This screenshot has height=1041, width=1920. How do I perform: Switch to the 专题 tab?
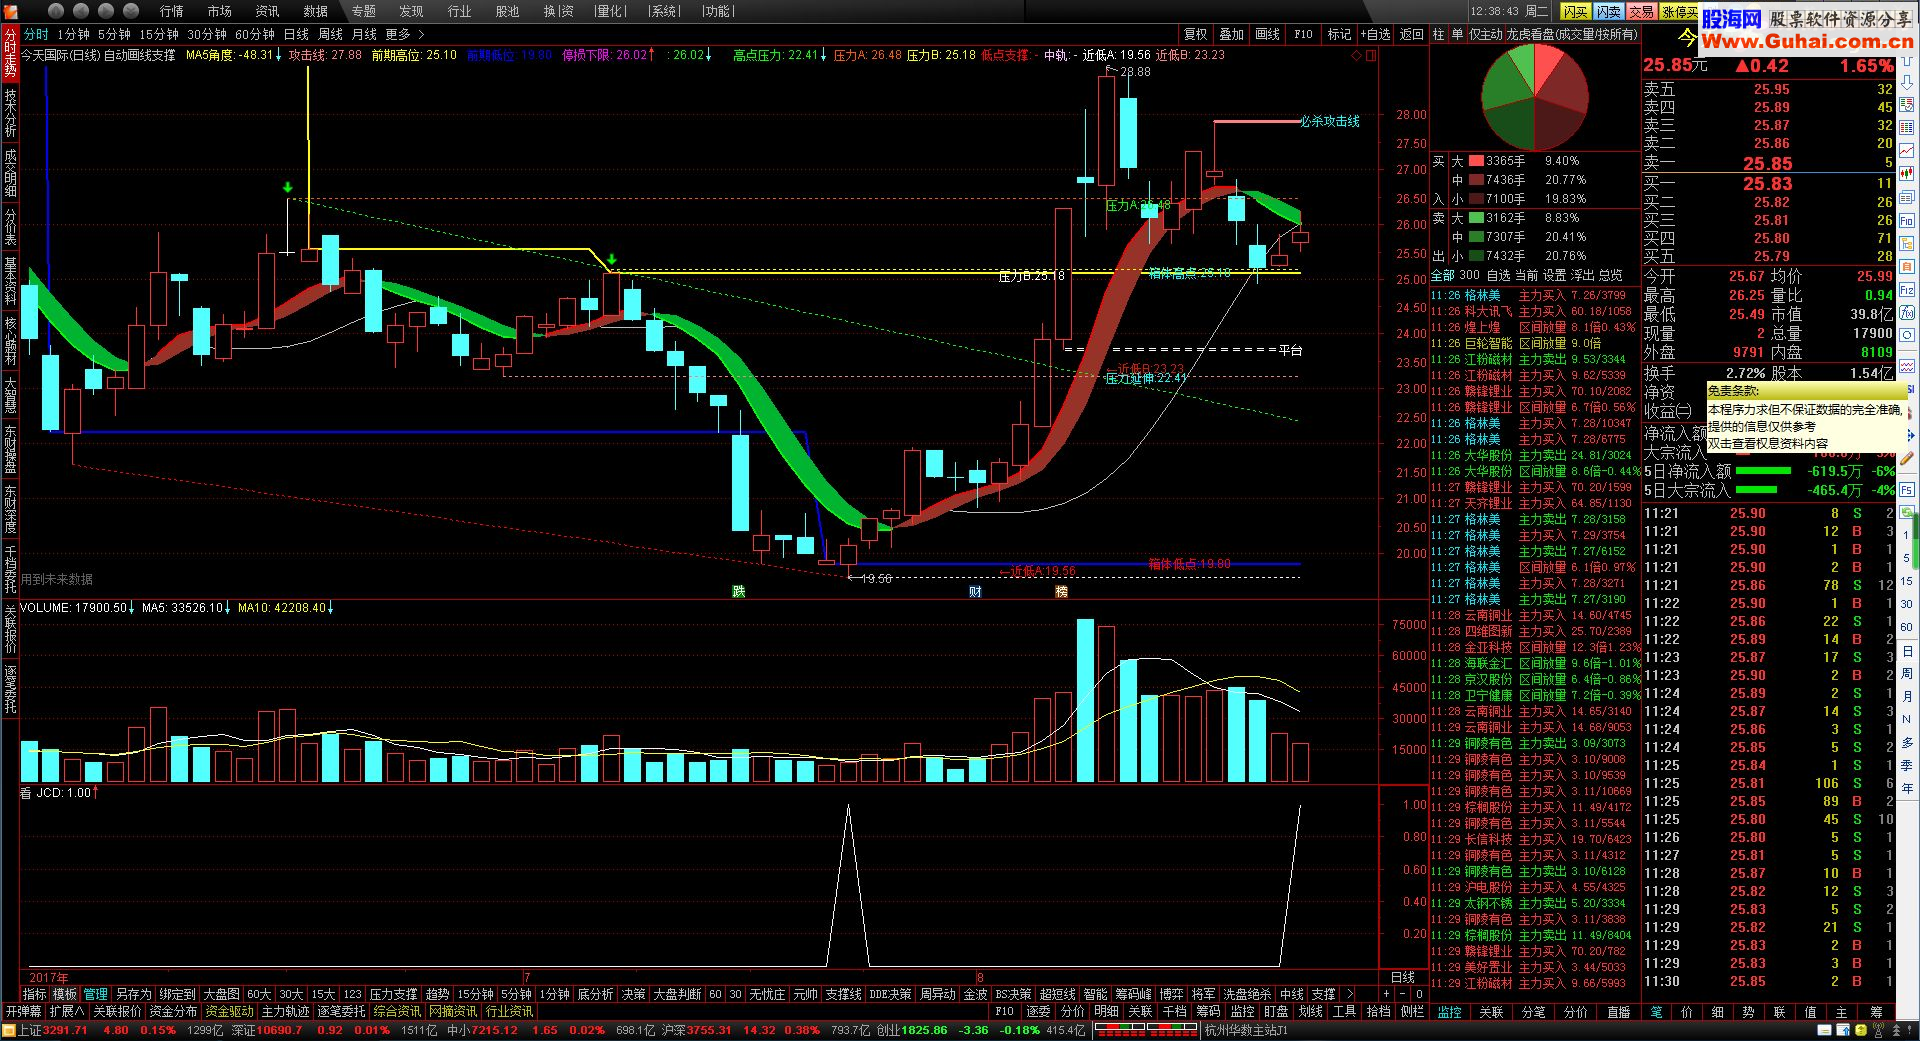point(364,11)
